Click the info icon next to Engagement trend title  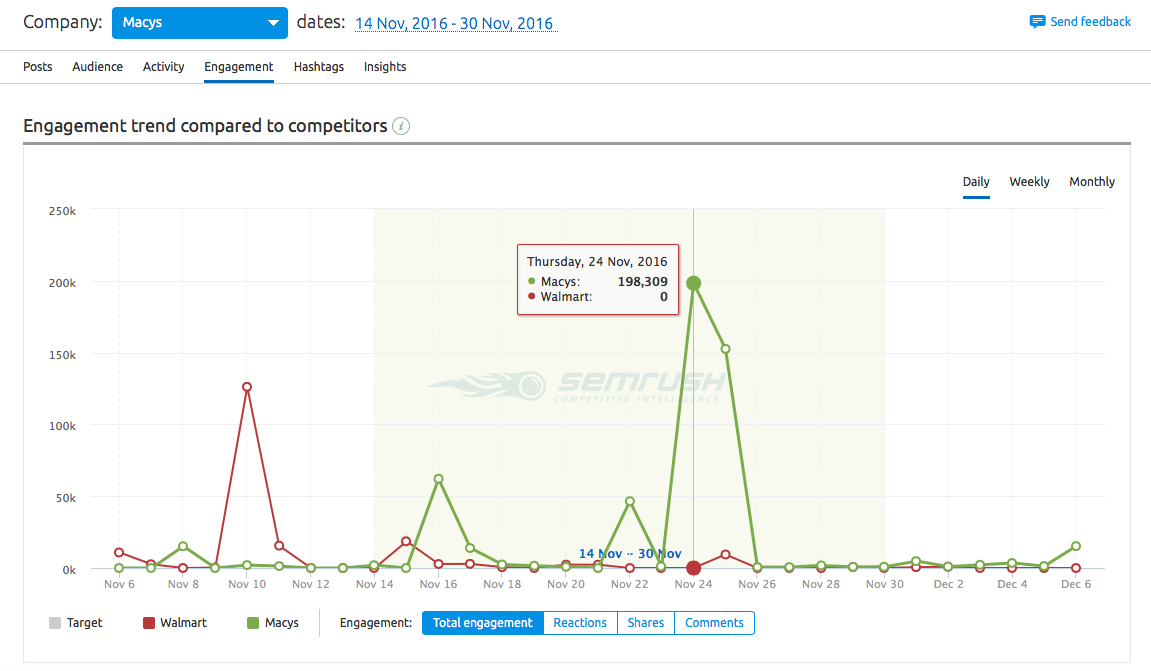[401, 126]
